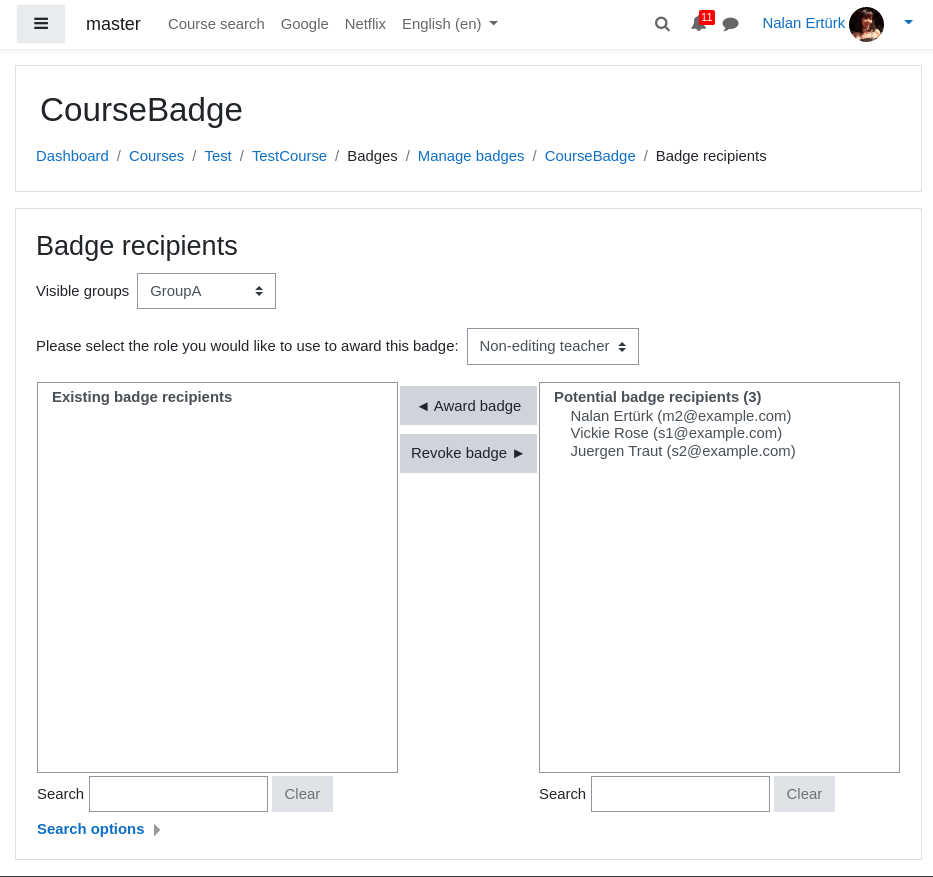Open the hamburger side menu
Image resolution: width=933 pixels, height=877 pixels.
pyautogui.click(x=40, y=24)
